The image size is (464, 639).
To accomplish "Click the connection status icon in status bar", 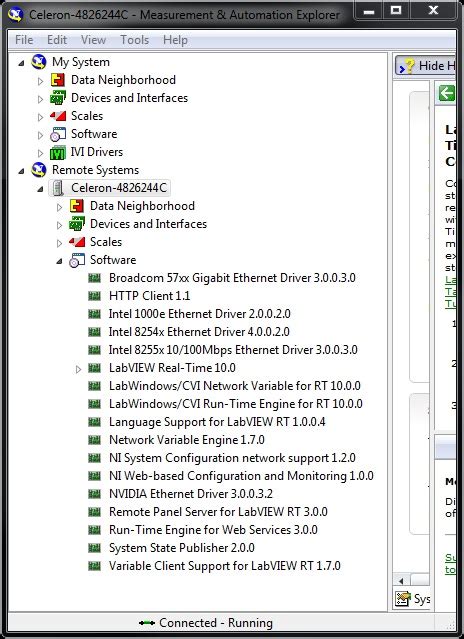I will click(x=147, y=623).
